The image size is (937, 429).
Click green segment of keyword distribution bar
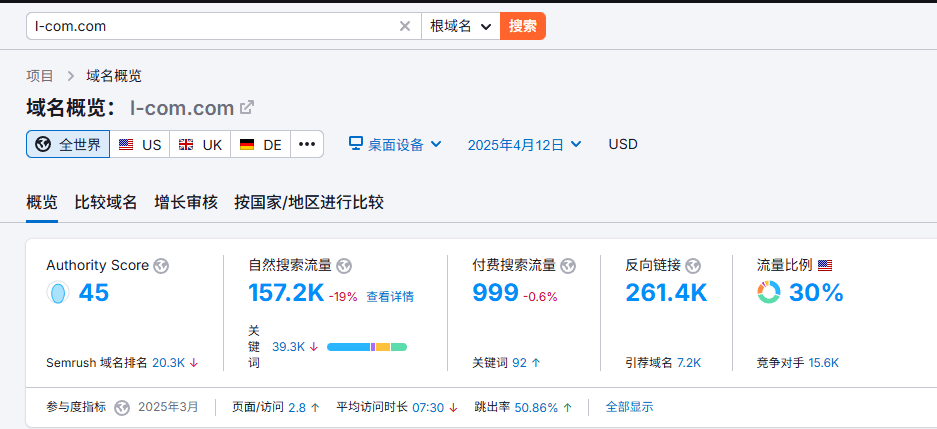pyautogui.click(x=399, y=347)
